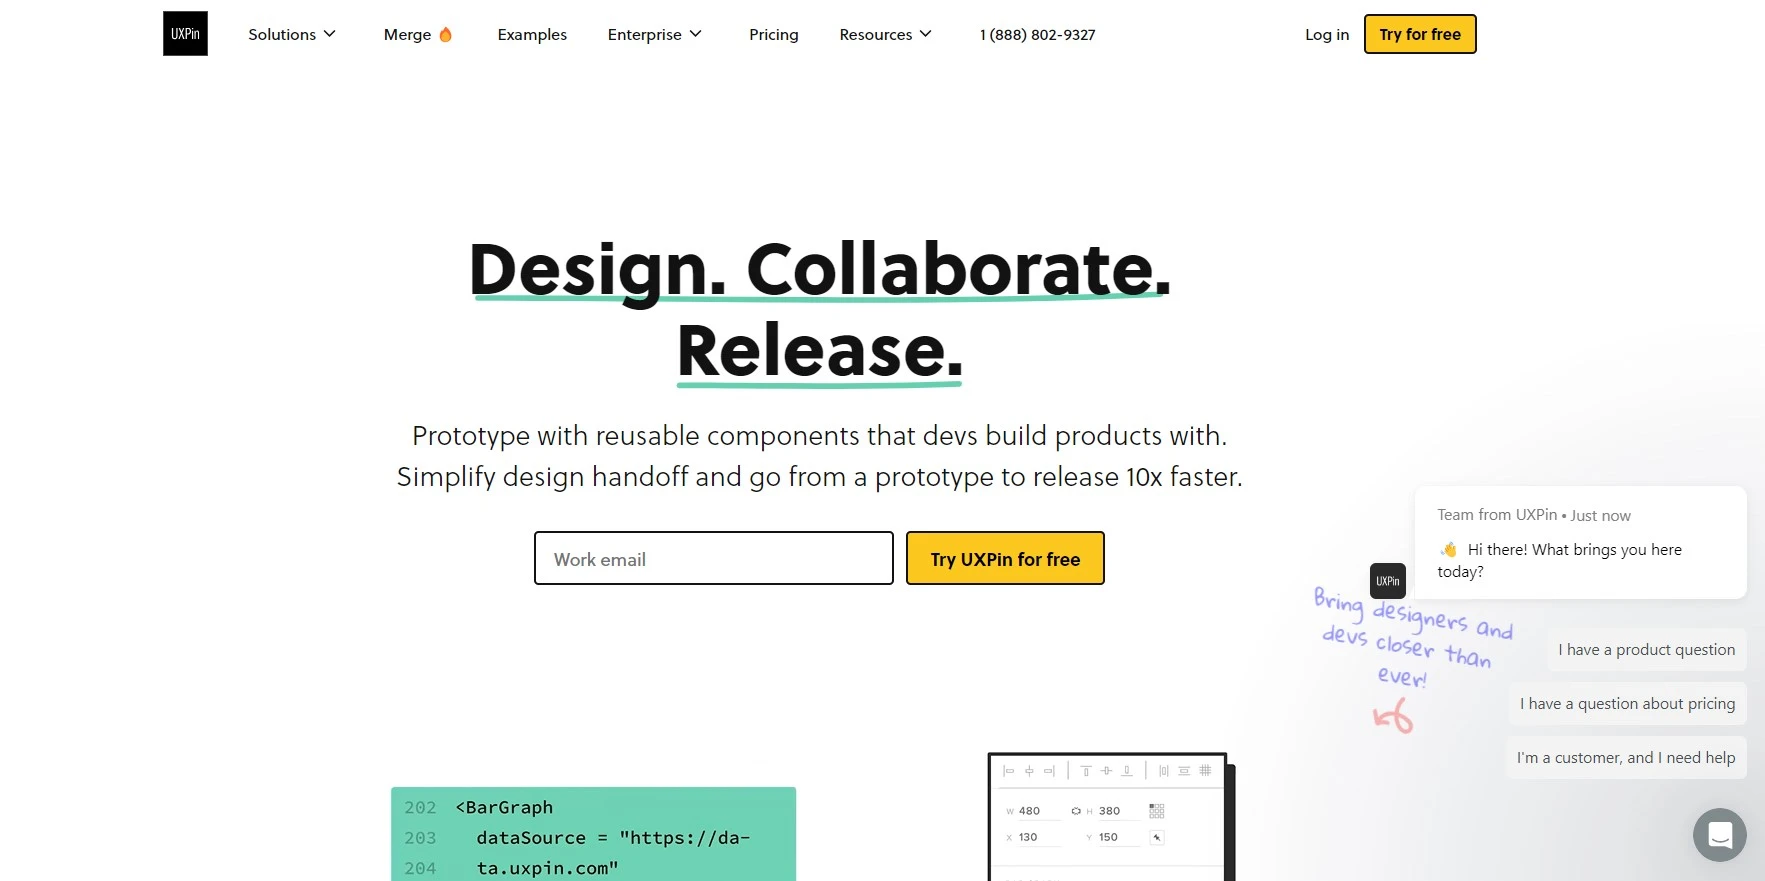The width and height of the screenshot is (1765, 881).
Task: Click the pin icon beside the Y value
Action: 1157,837
